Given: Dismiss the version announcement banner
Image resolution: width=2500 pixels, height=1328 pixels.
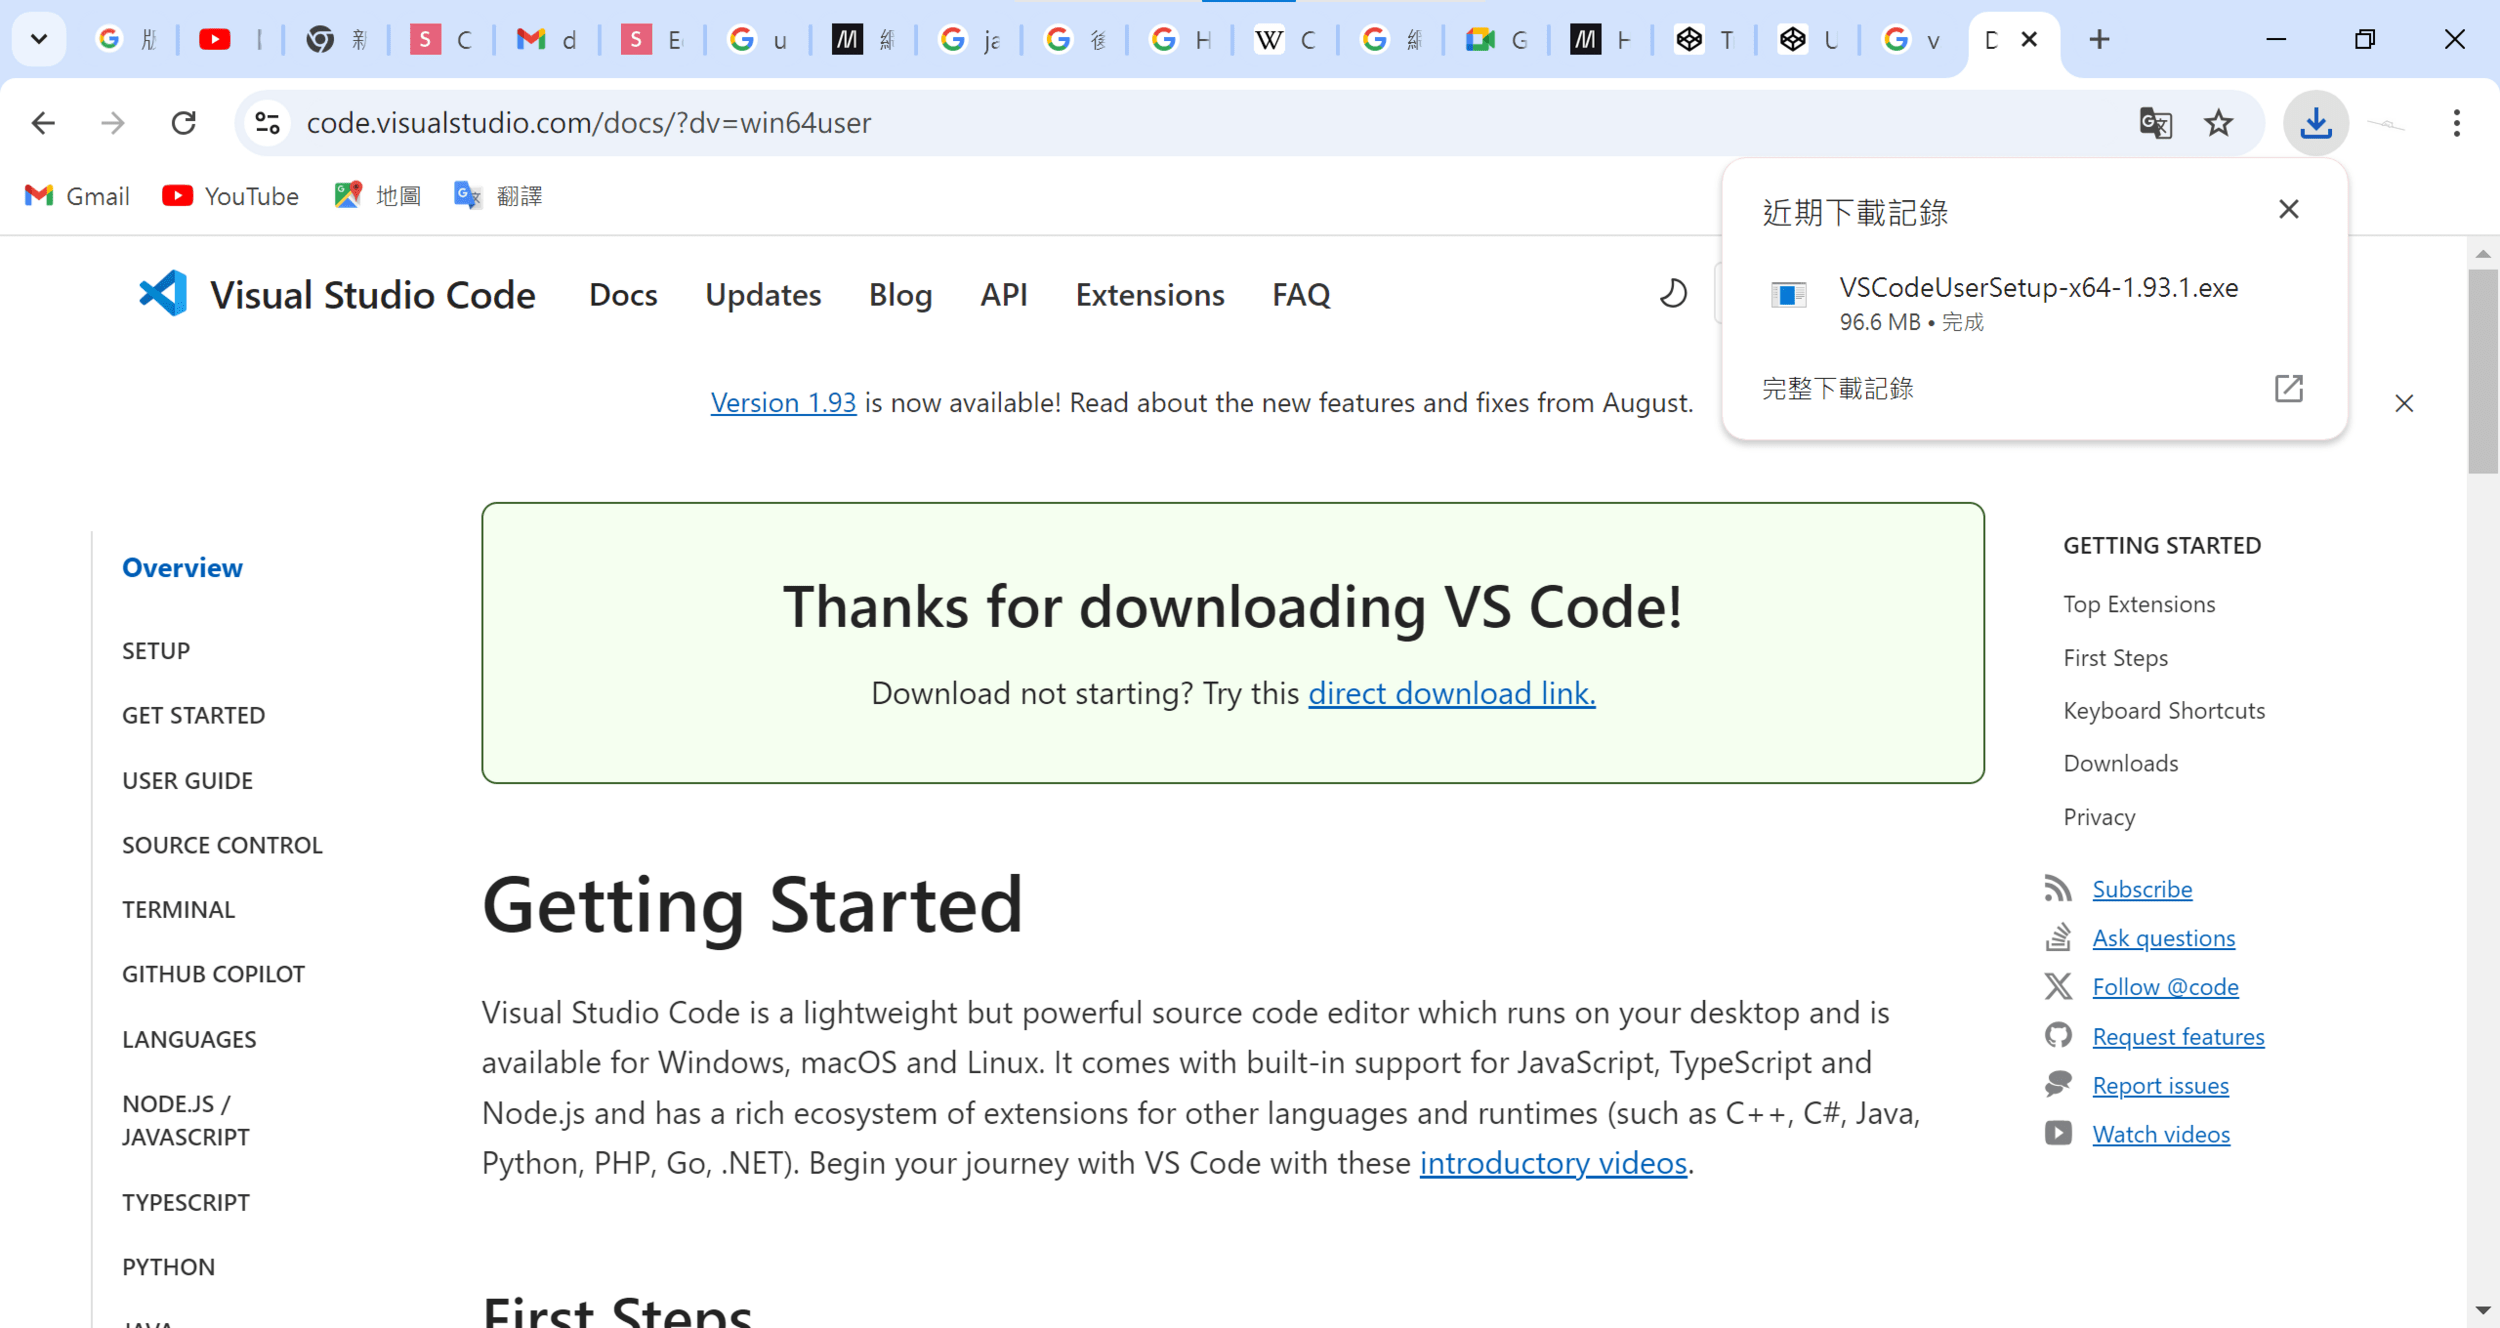Looking at the screenshot, I should [2404, 403].
